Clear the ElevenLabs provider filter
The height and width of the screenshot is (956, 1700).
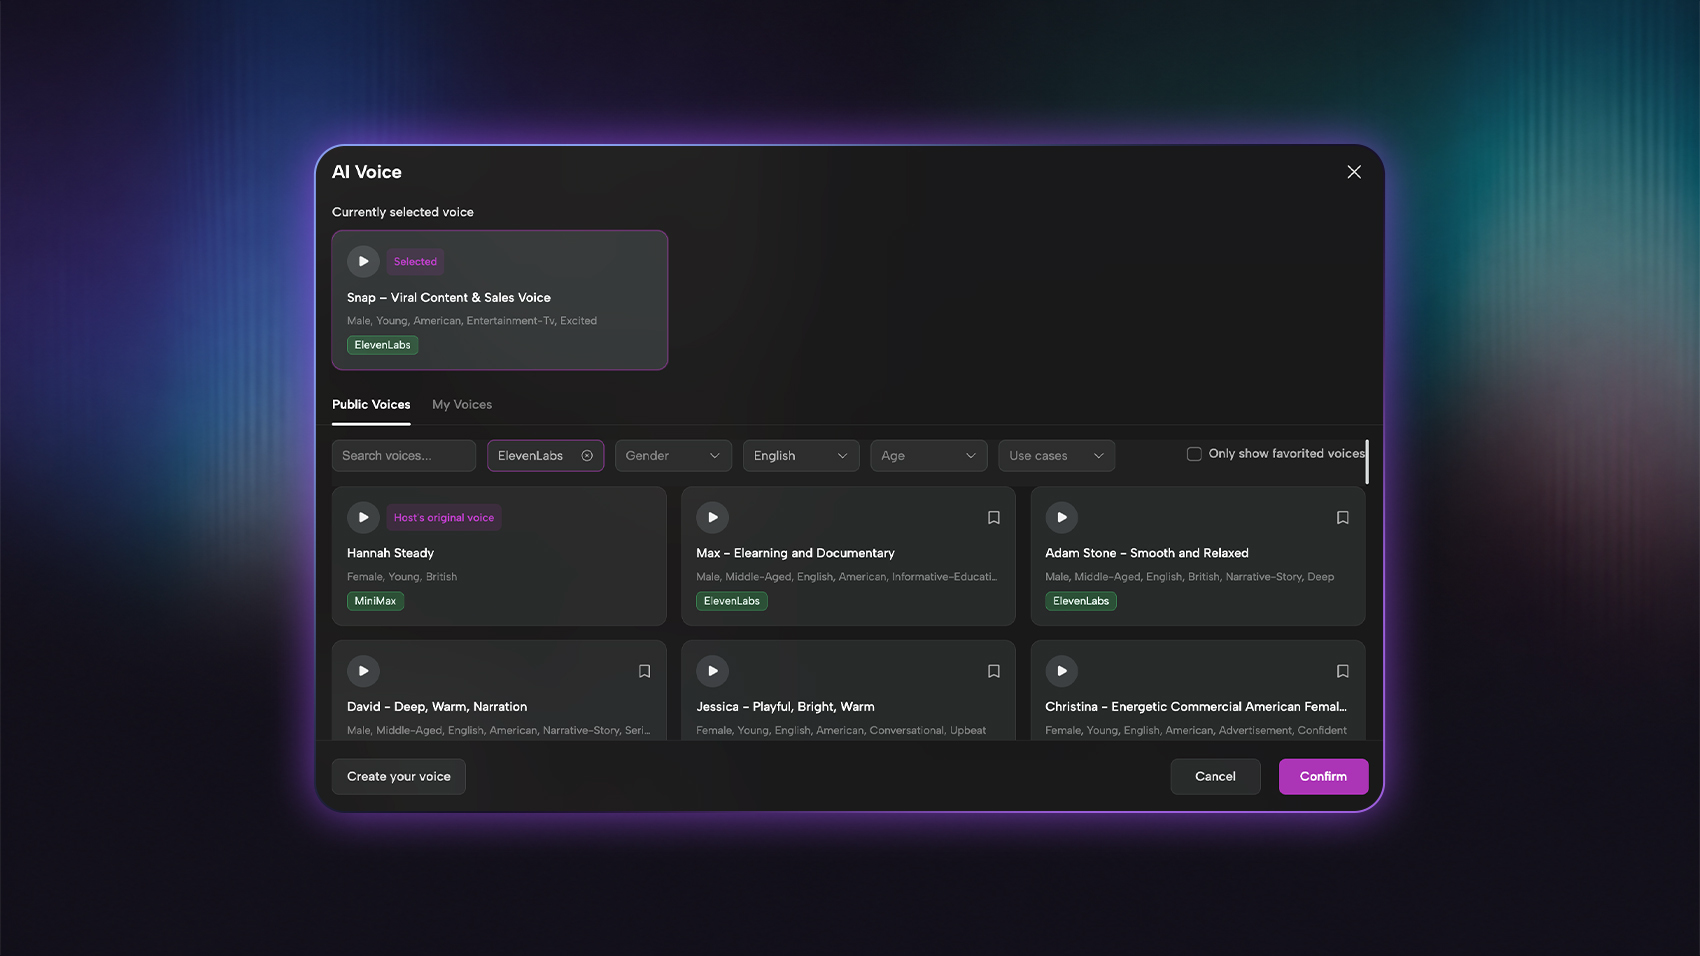(587, 456)
